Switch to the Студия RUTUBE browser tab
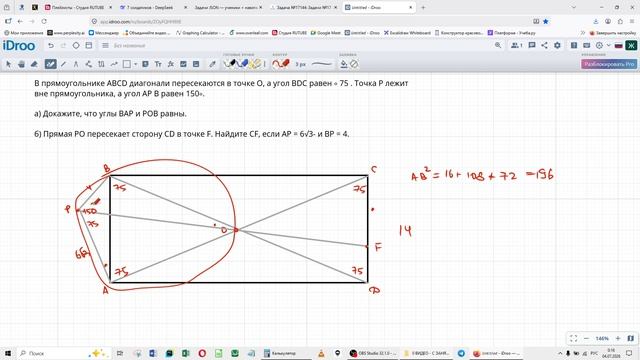 [x=78, y=7]
